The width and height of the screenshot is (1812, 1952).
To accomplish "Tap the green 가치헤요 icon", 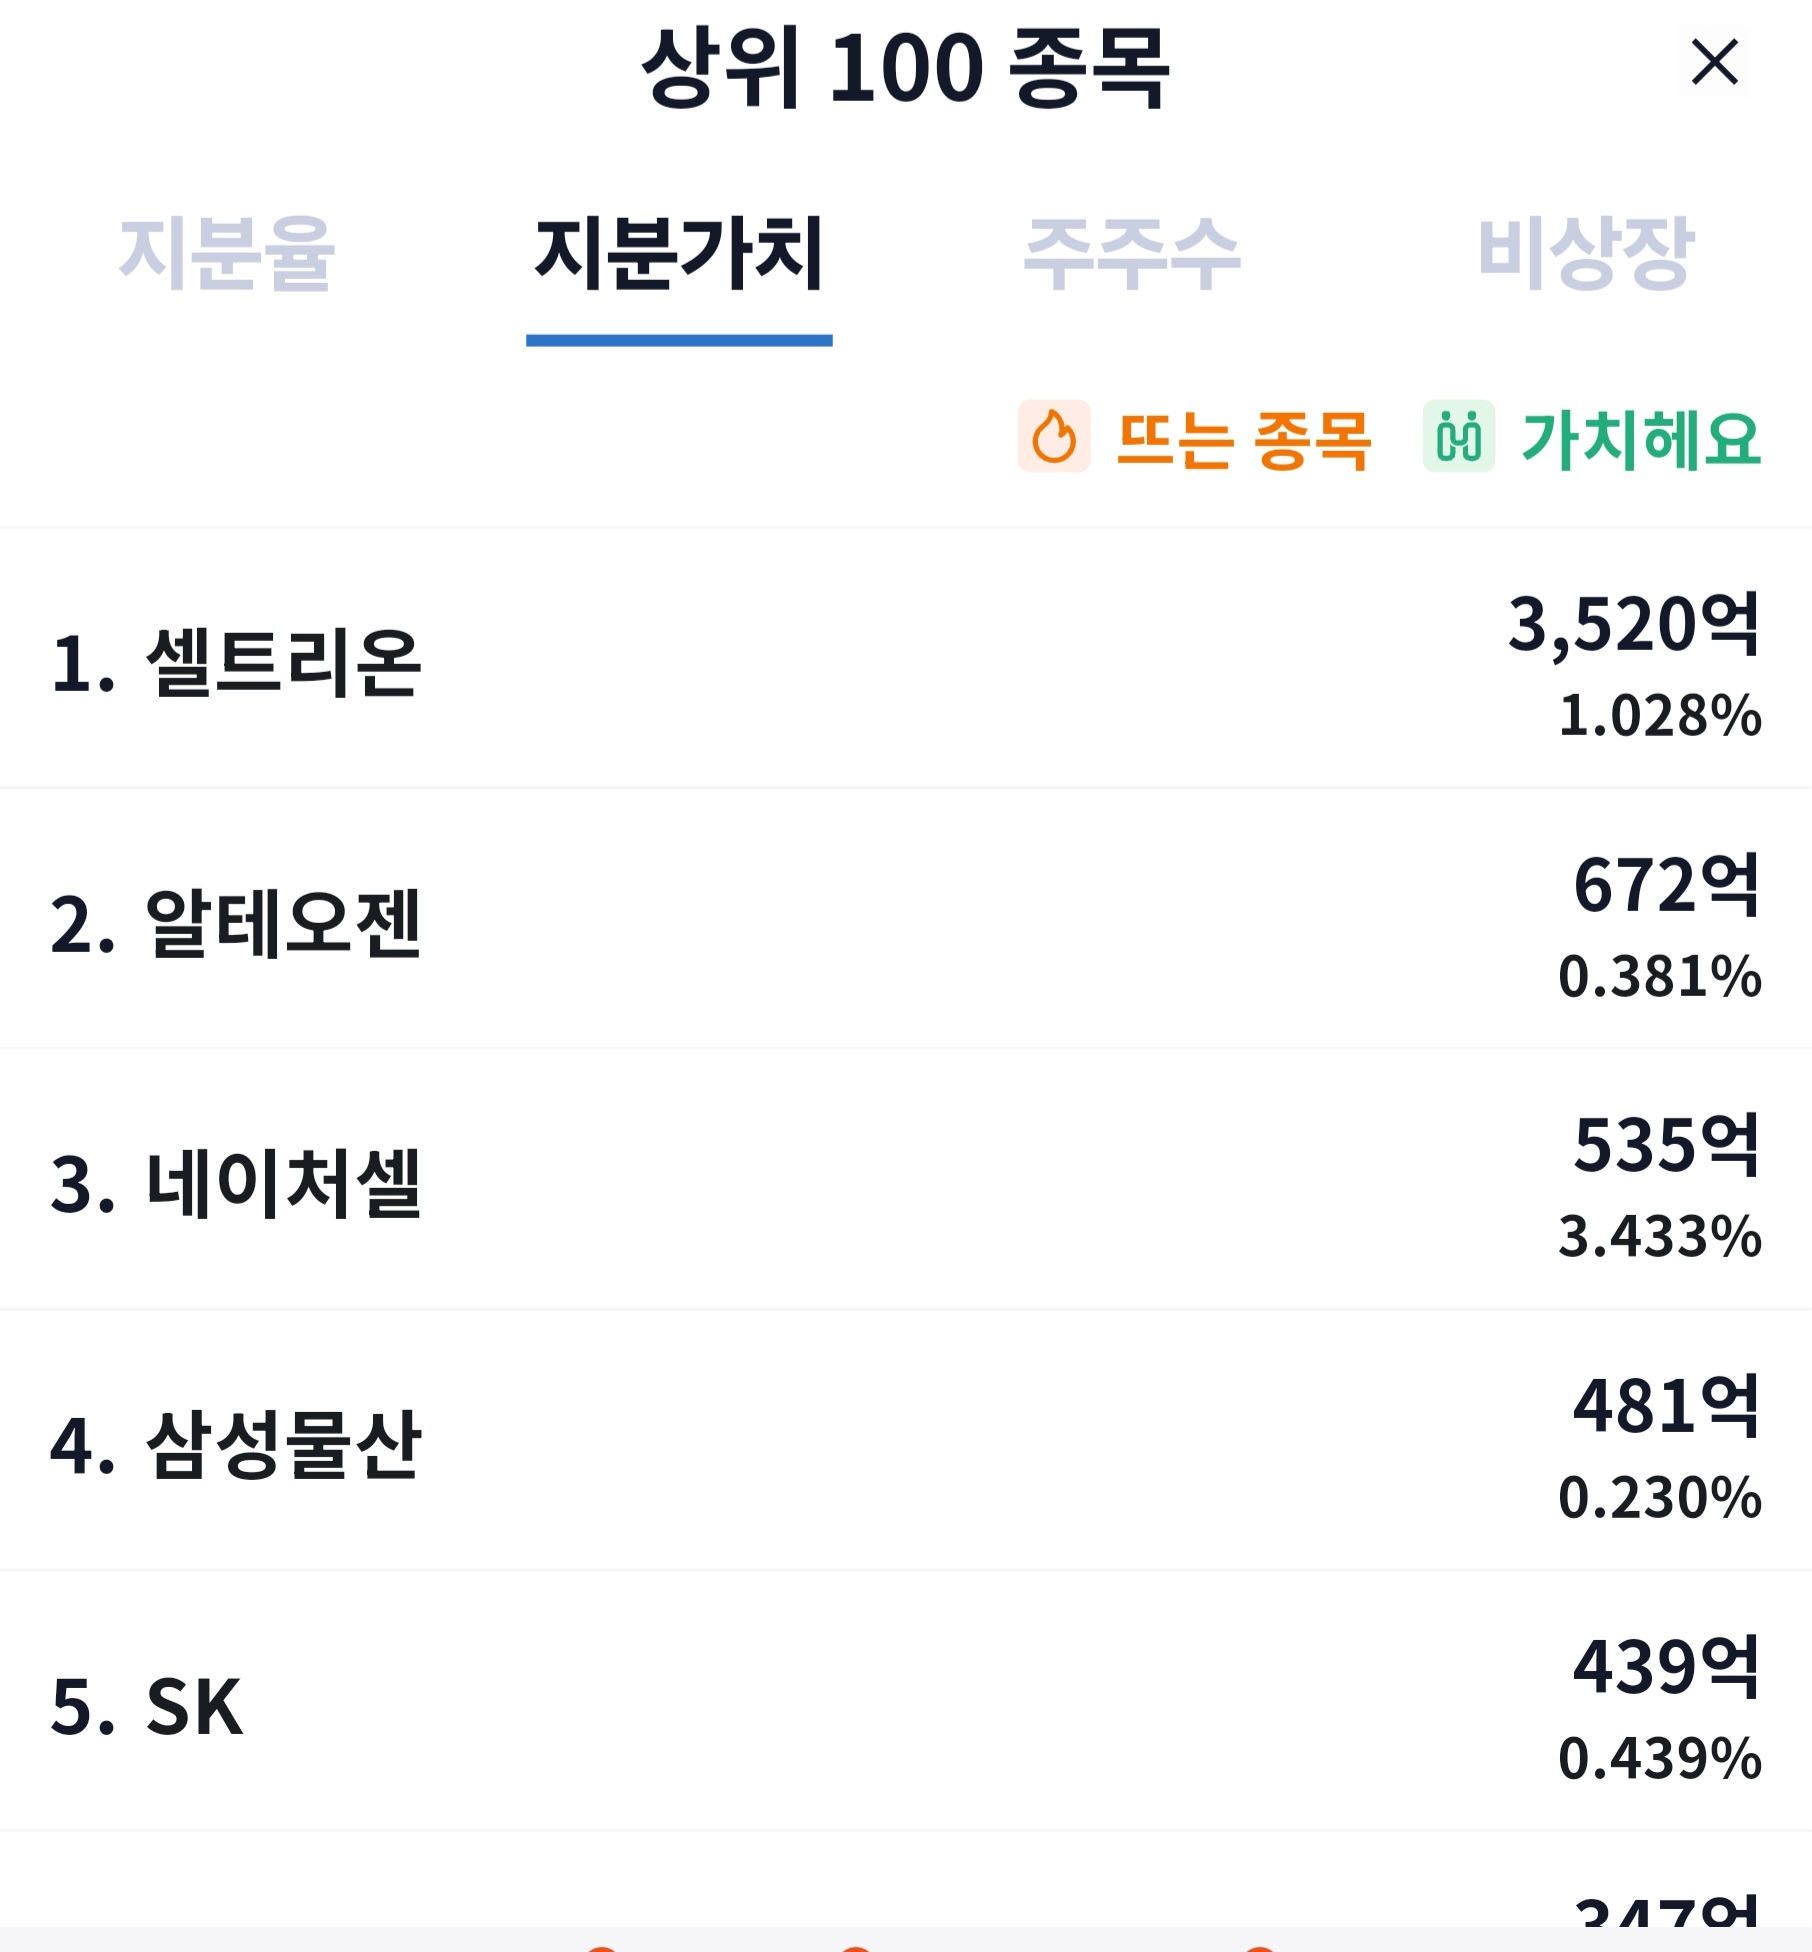I will pos(1459,436).
